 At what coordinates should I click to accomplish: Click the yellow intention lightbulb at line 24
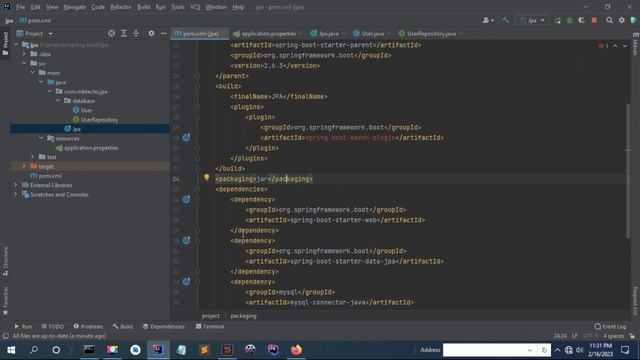(207, 177)
